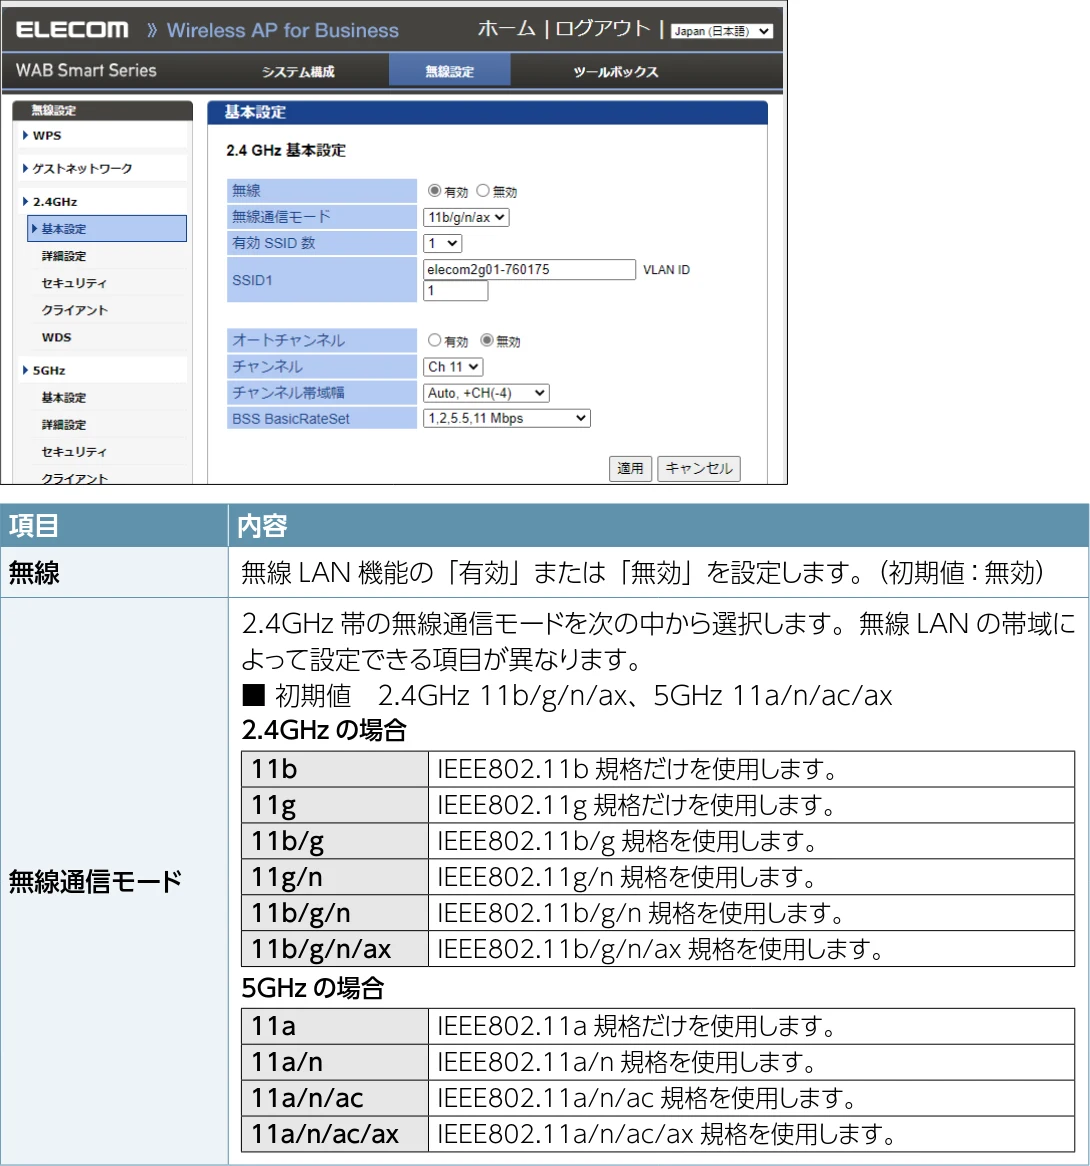Select 有効 radio for 無線
The width and height of the screenshot is (1090, 1166).
pyautogui.click(x=434, y=190)
